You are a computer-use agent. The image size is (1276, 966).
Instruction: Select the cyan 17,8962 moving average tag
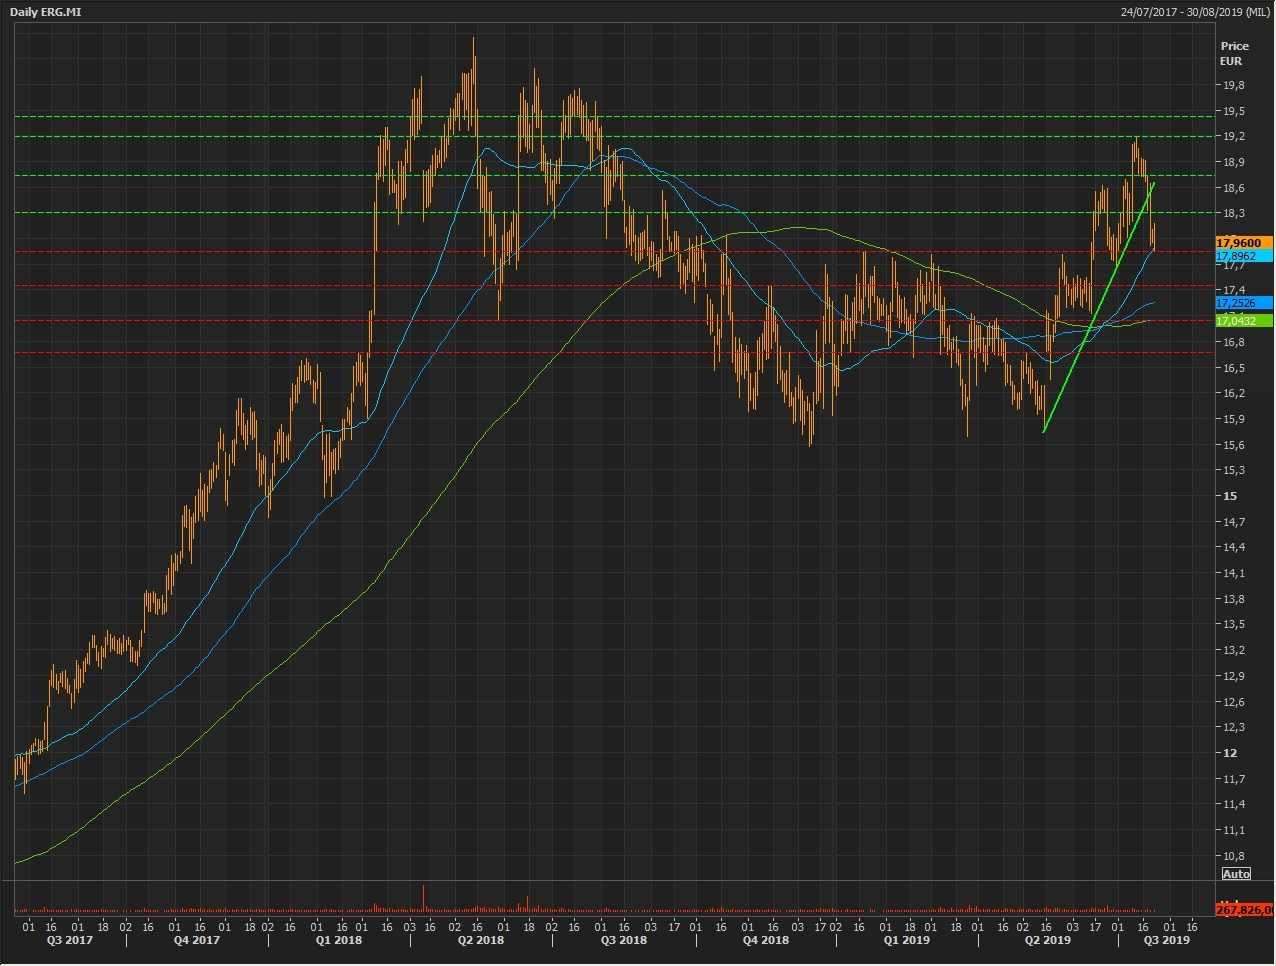coord(1243,257)
